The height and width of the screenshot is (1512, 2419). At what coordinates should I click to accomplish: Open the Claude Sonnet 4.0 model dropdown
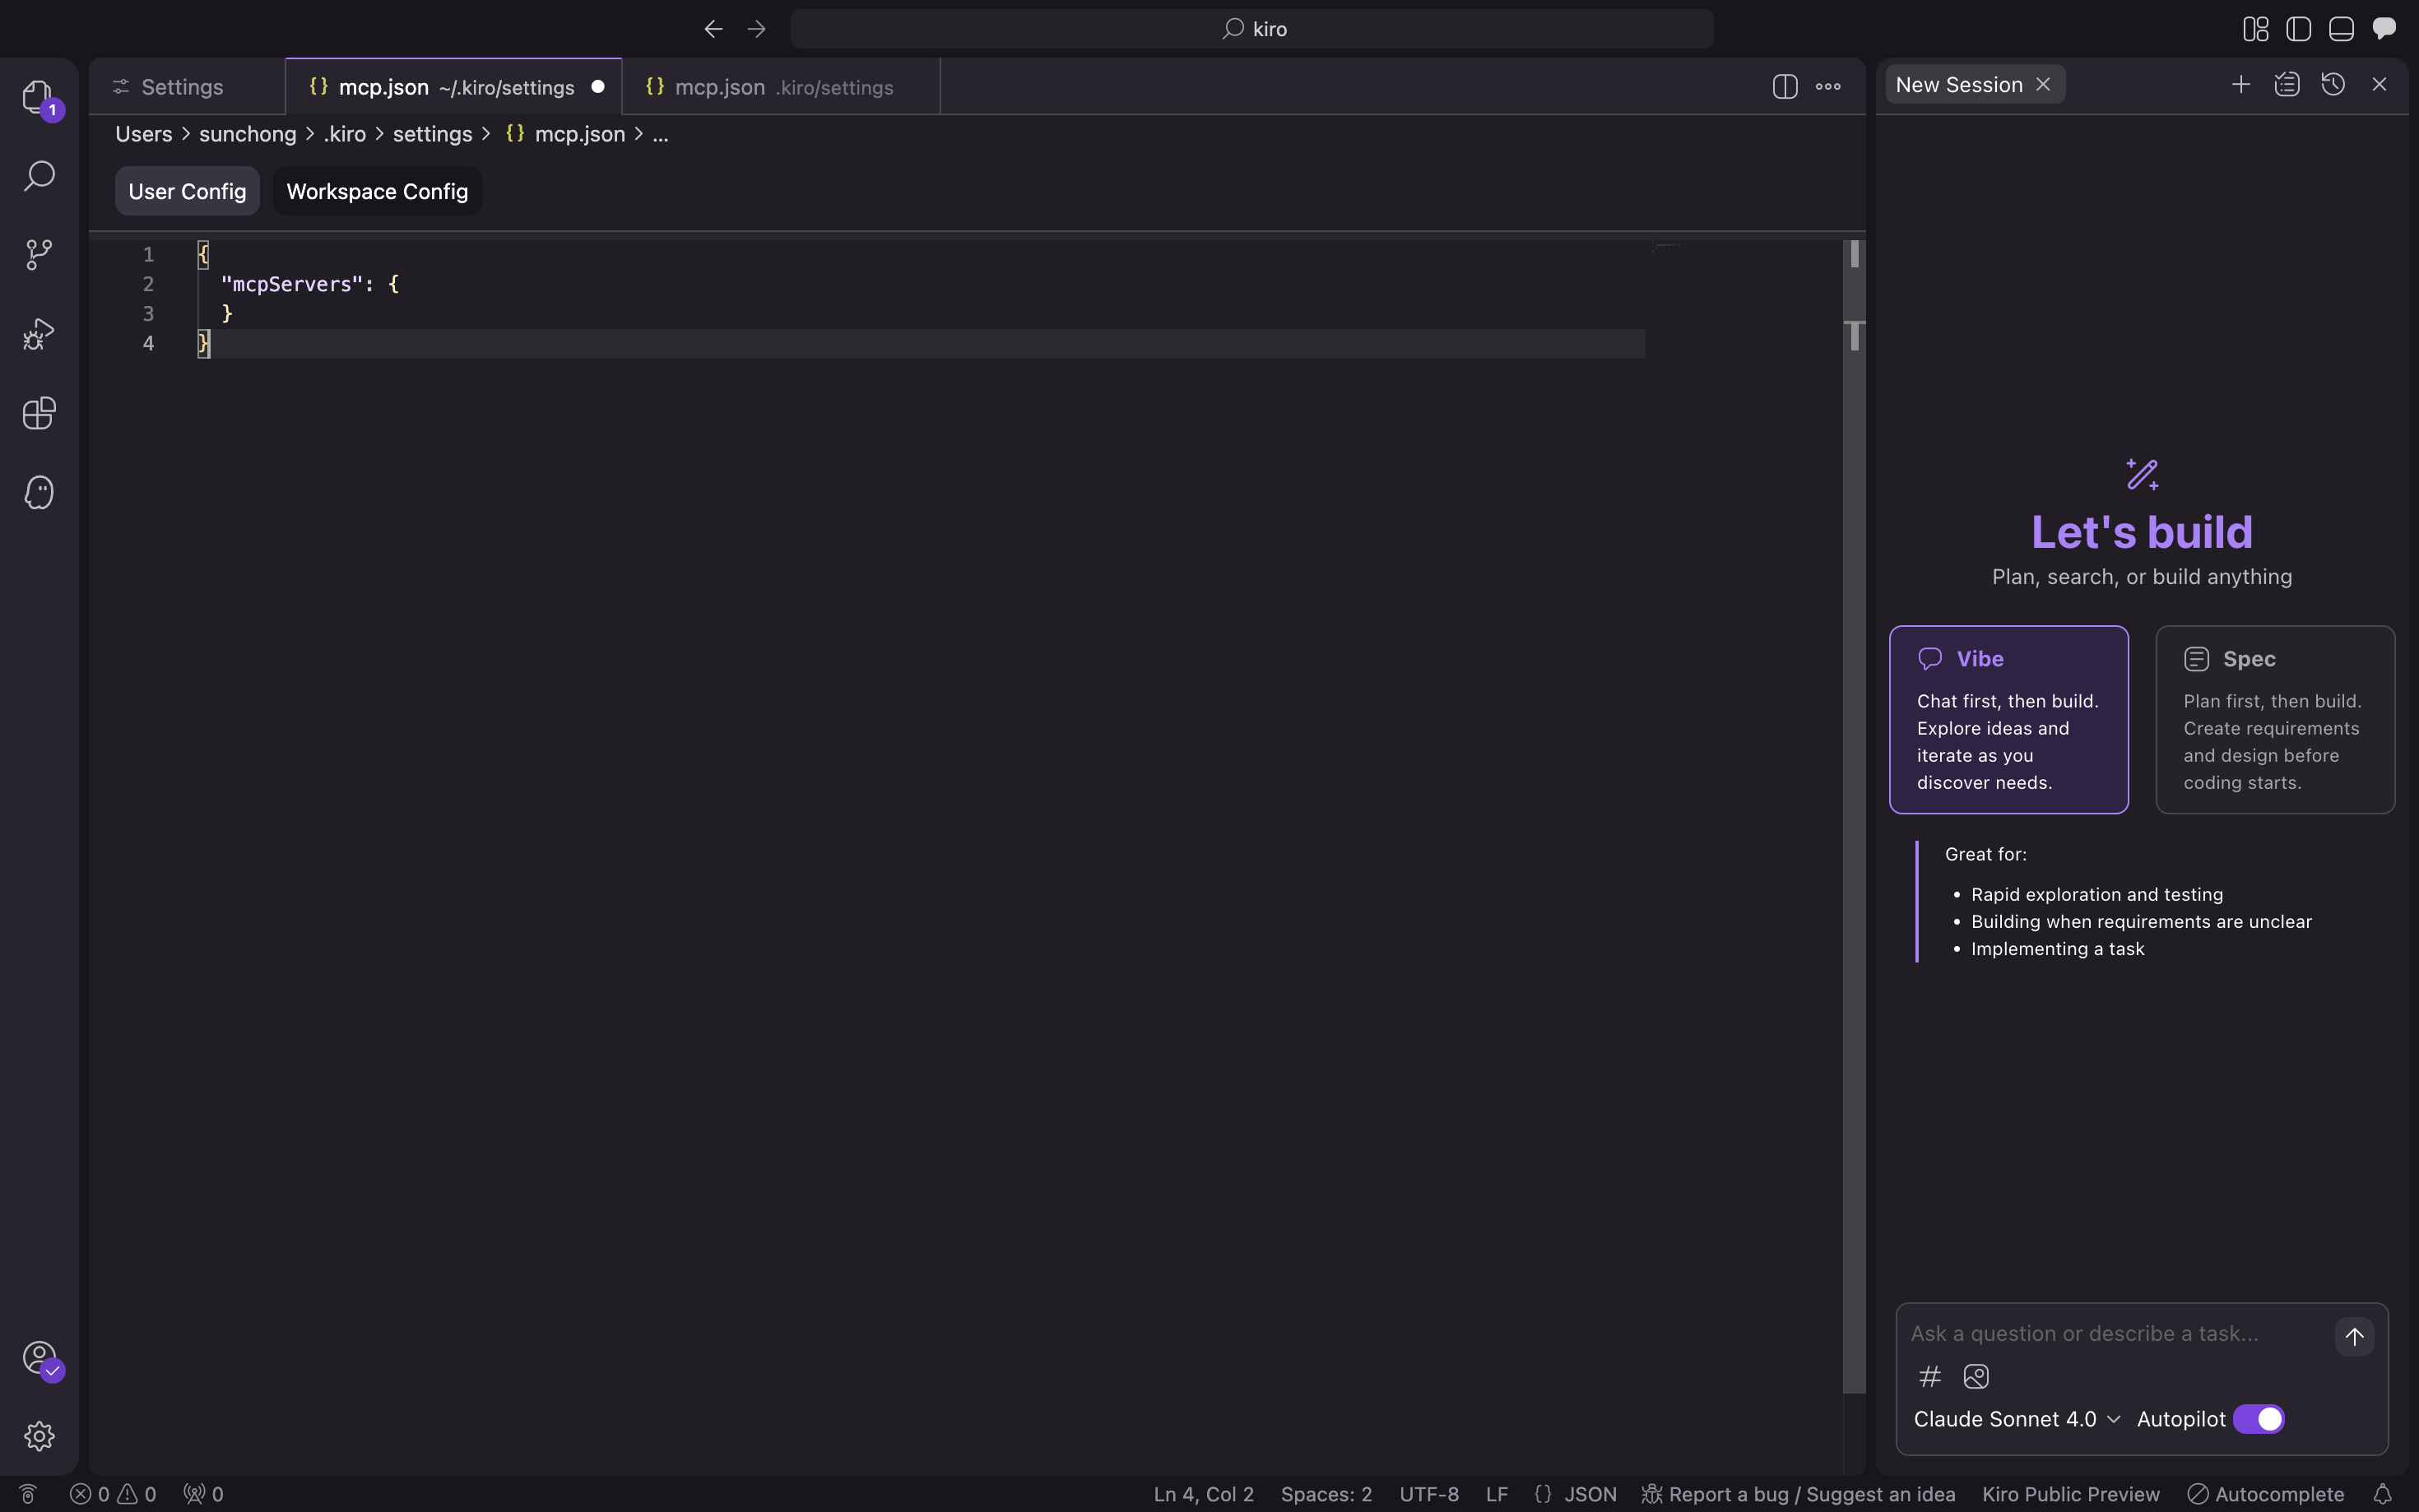click(2016, 1419)
